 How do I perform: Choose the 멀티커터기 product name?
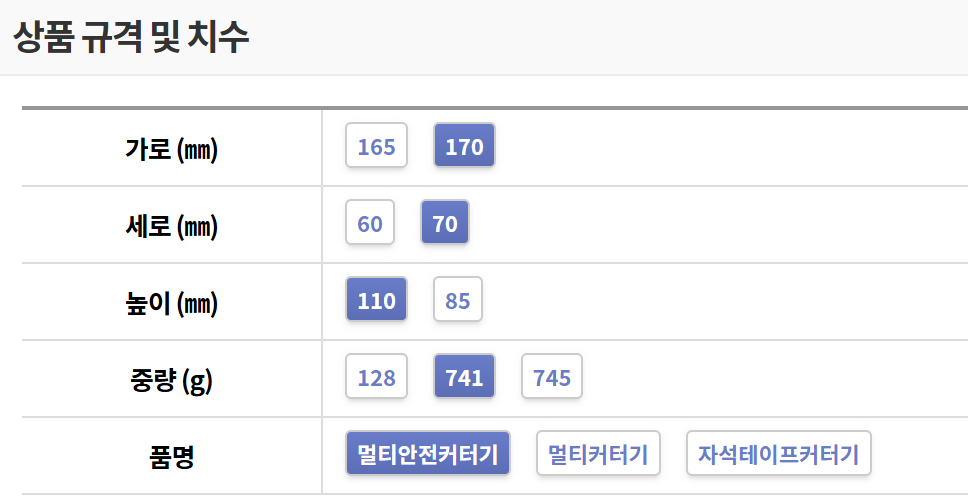pos(598,455)
